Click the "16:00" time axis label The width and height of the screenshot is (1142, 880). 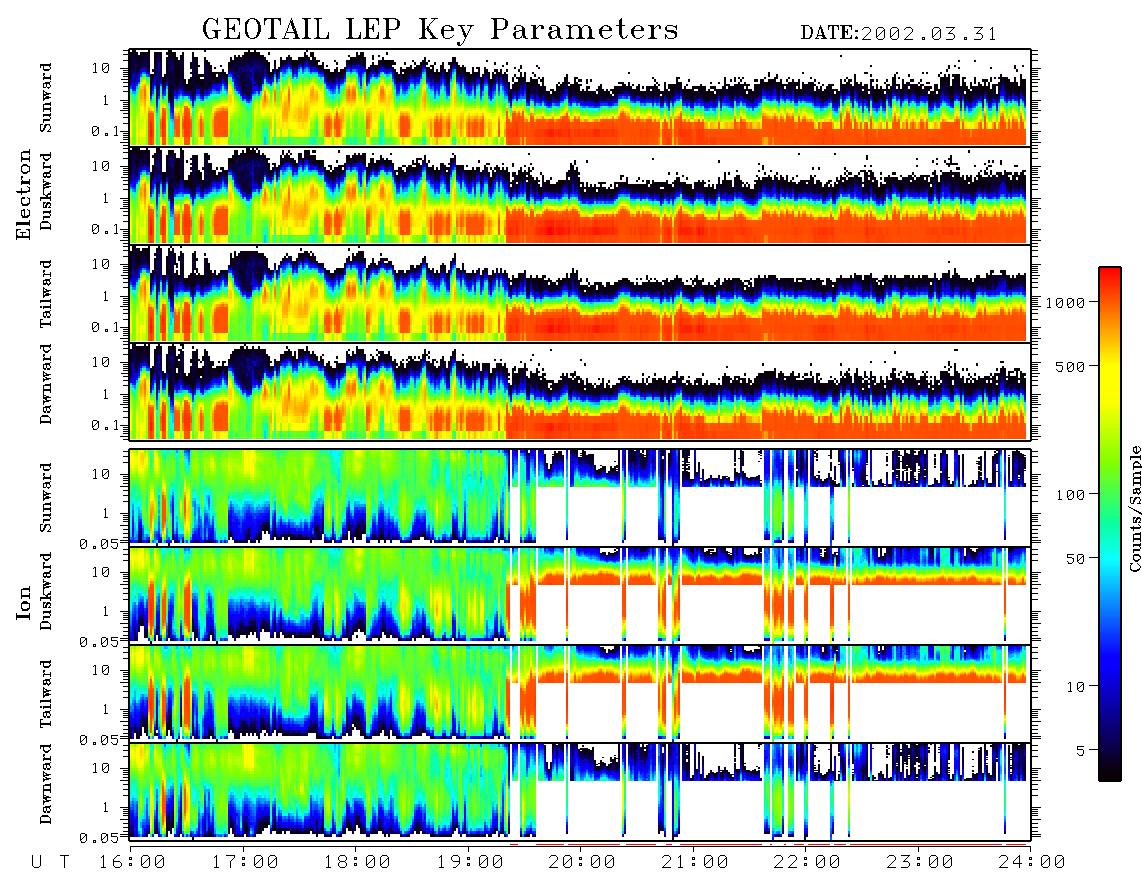point(131,863)
